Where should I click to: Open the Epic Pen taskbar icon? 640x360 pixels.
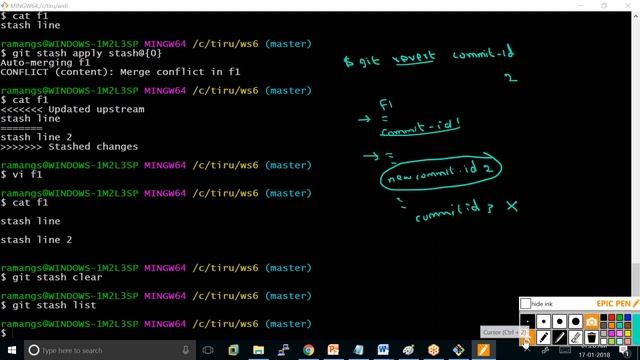[x=483, y=350]
